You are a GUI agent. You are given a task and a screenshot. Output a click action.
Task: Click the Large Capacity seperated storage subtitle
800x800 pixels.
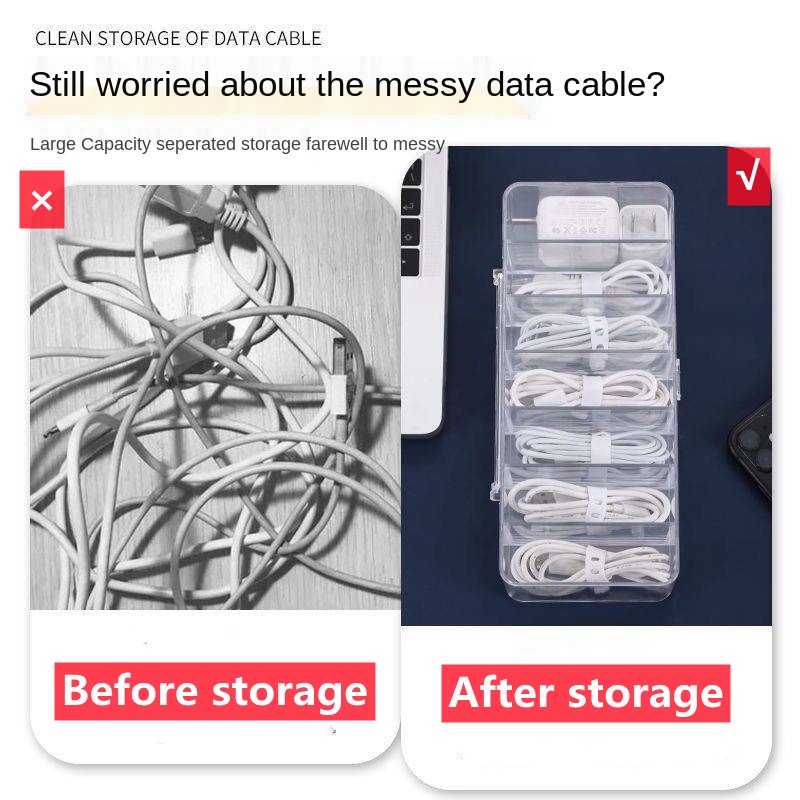[237, 144]
